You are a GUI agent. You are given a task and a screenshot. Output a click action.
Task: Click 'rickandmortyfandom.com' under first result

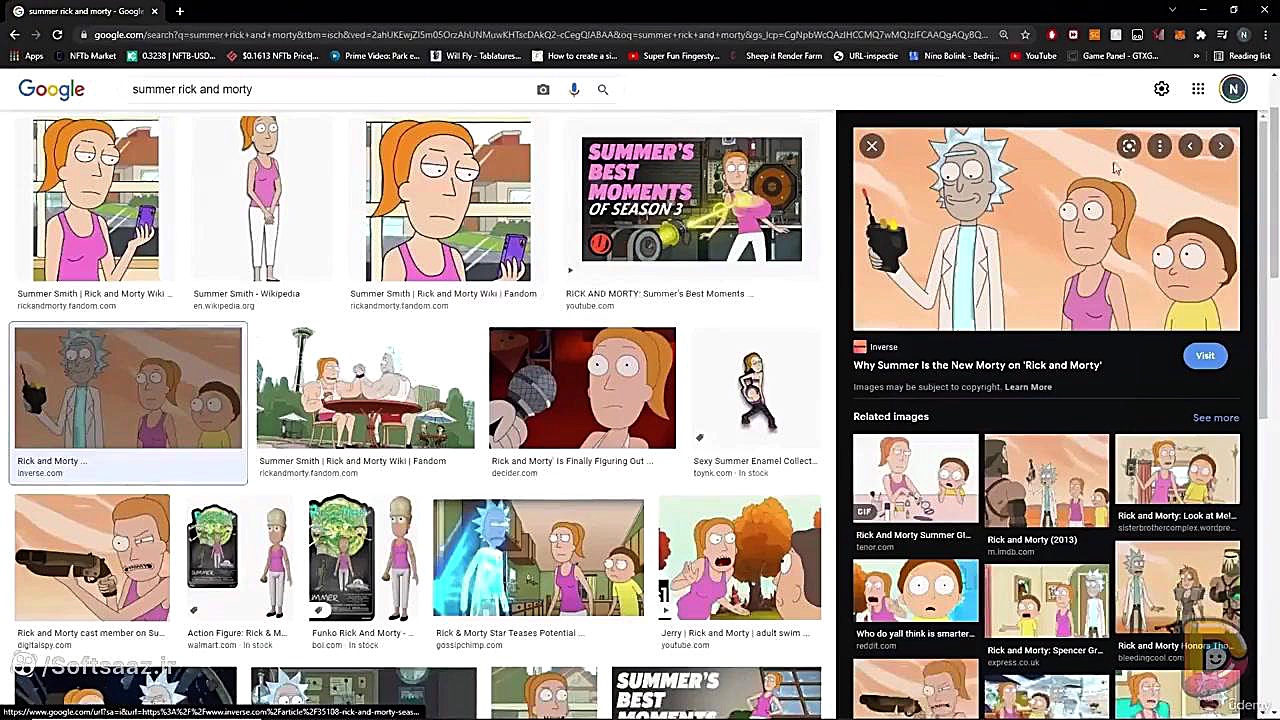(x=66, y=306)
